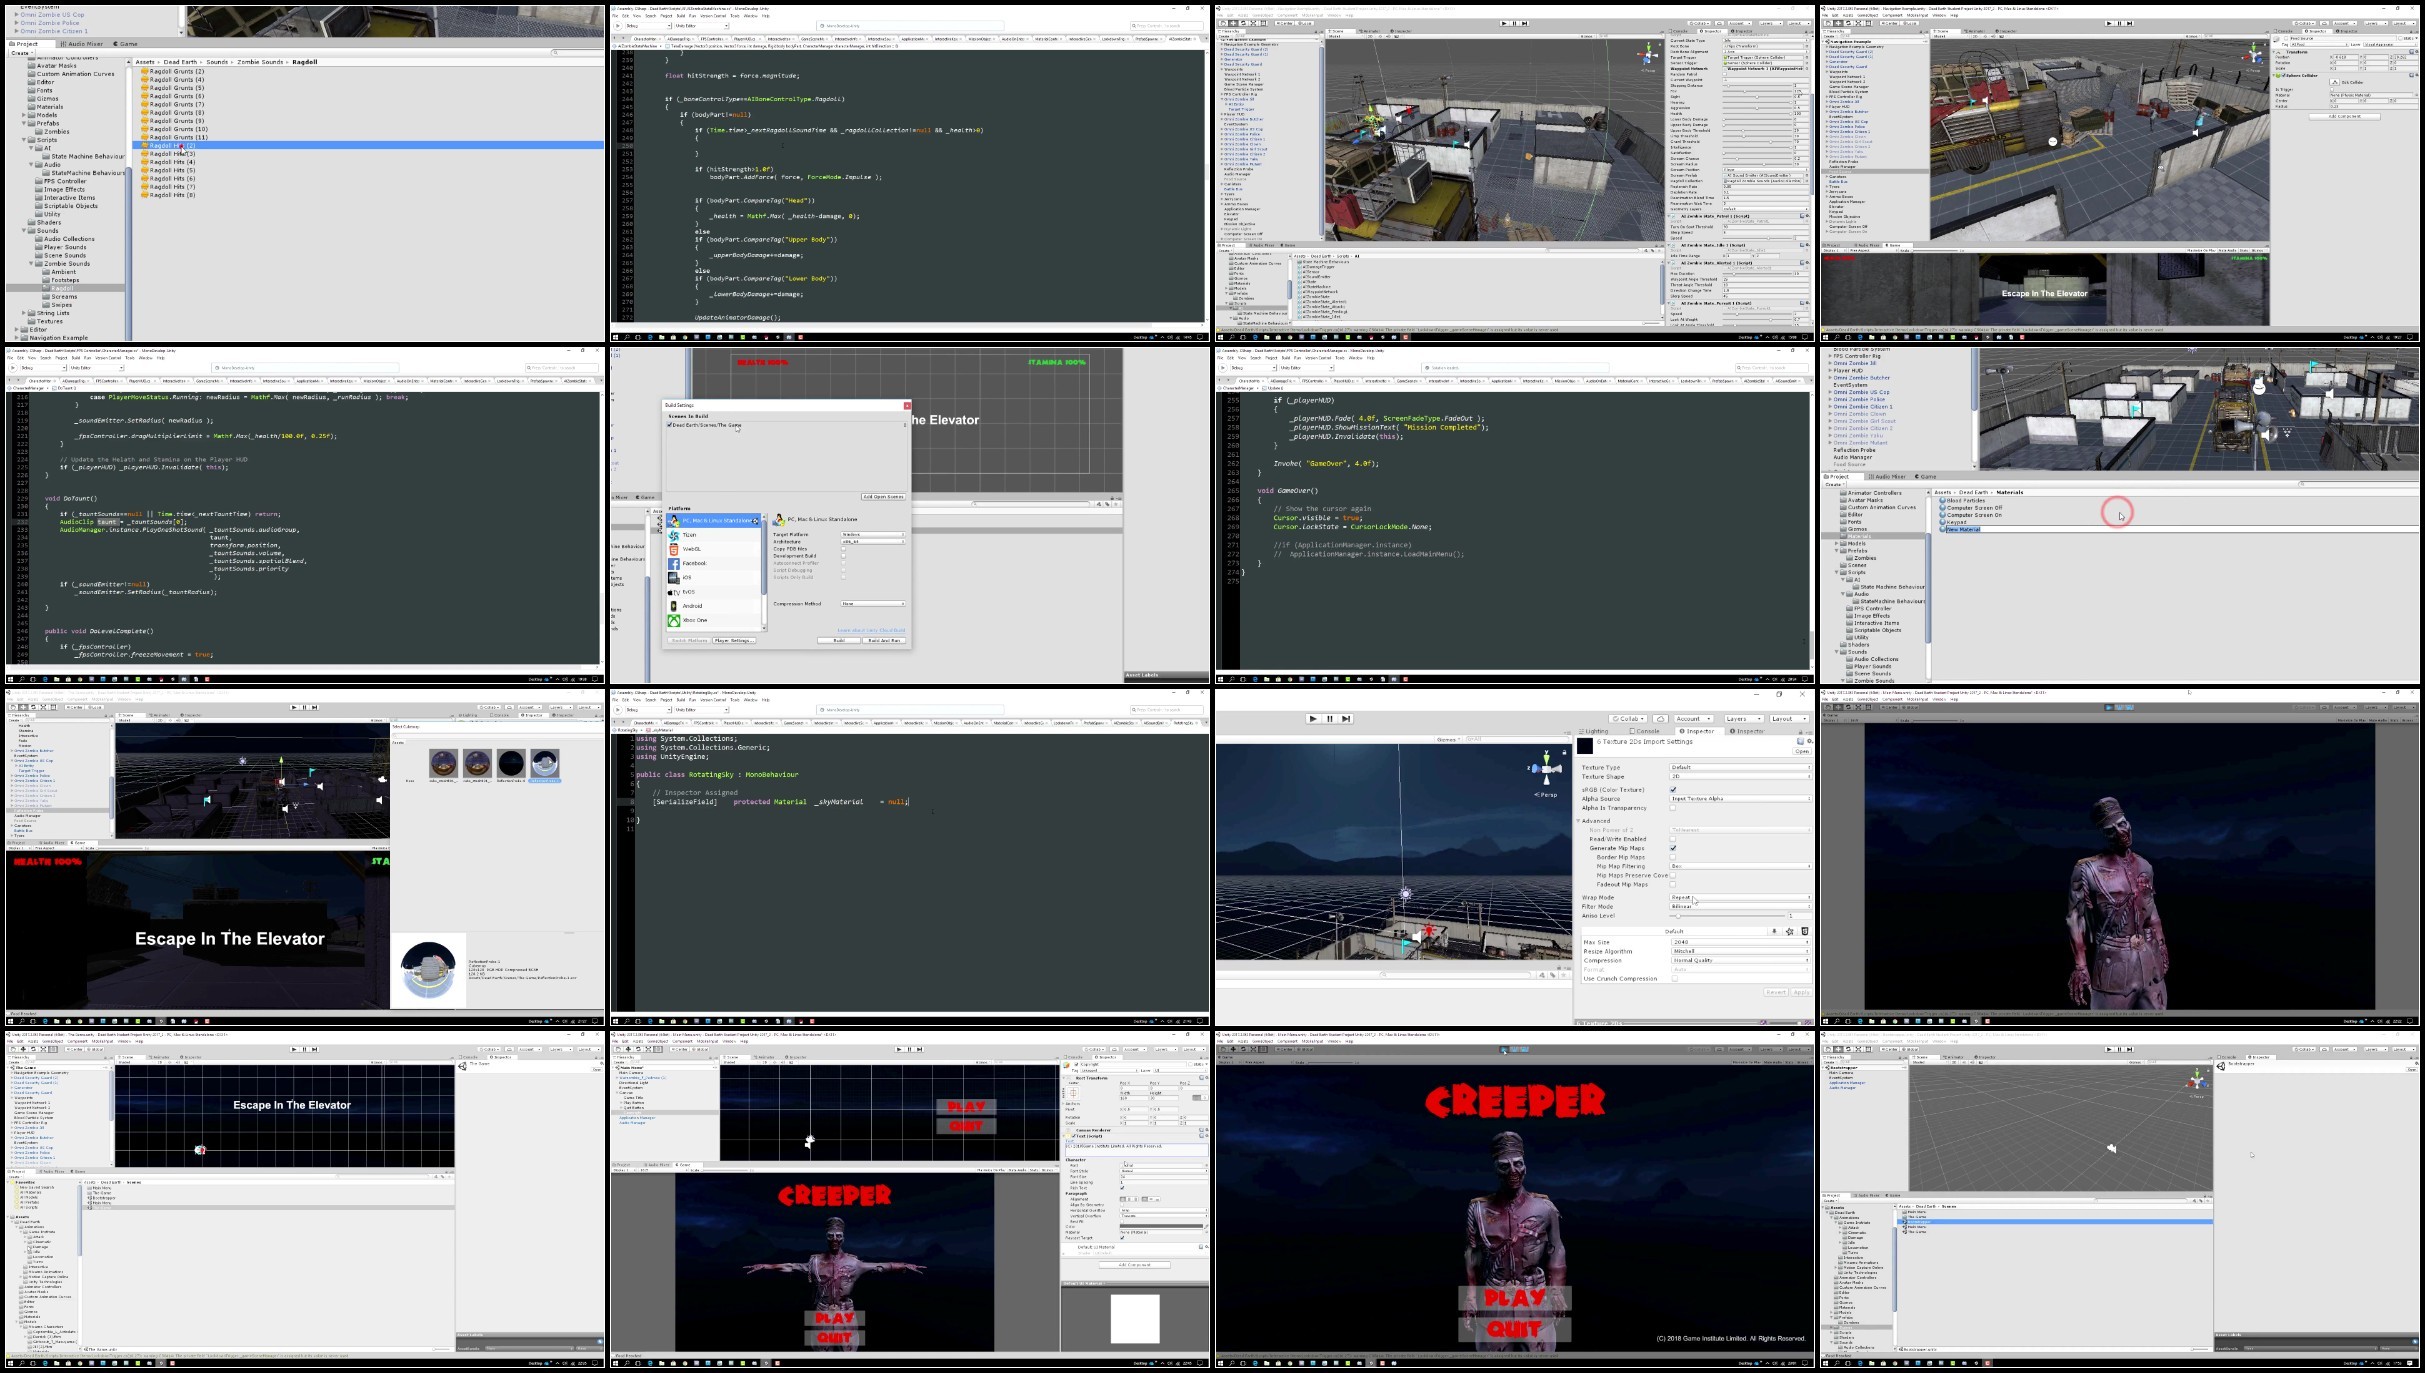2425x1373 pixels.
Task: Select the Android platform in Build Settings
Action: click(x=714, y=606)
